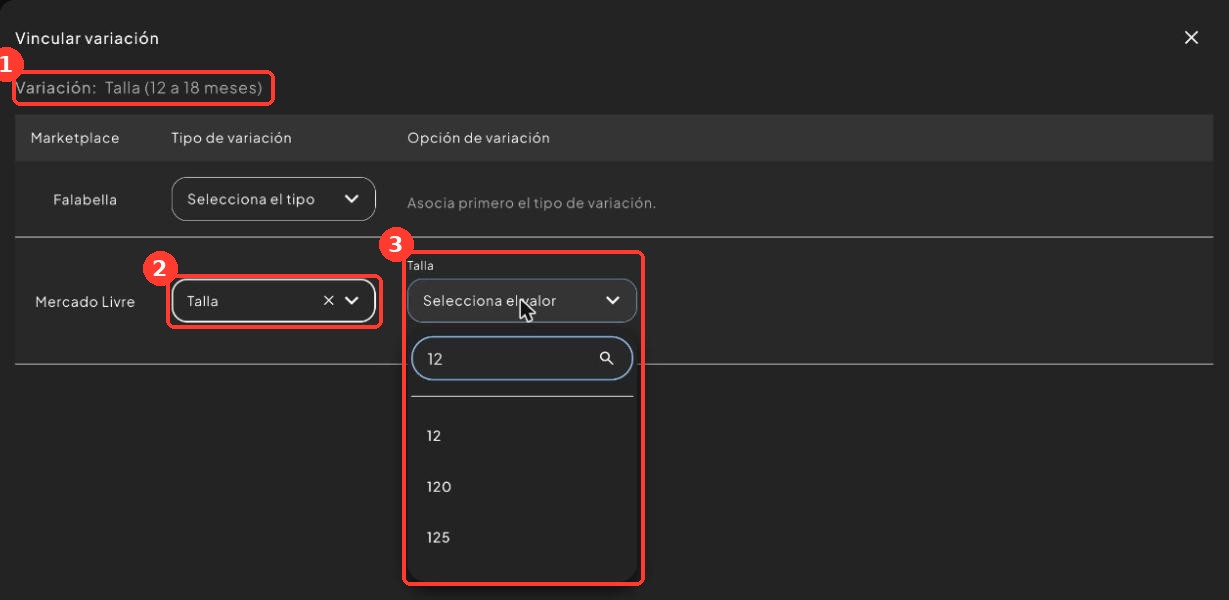Focus the search field containing 12
Screen dimensions: 1229x600
coord(522,359)
